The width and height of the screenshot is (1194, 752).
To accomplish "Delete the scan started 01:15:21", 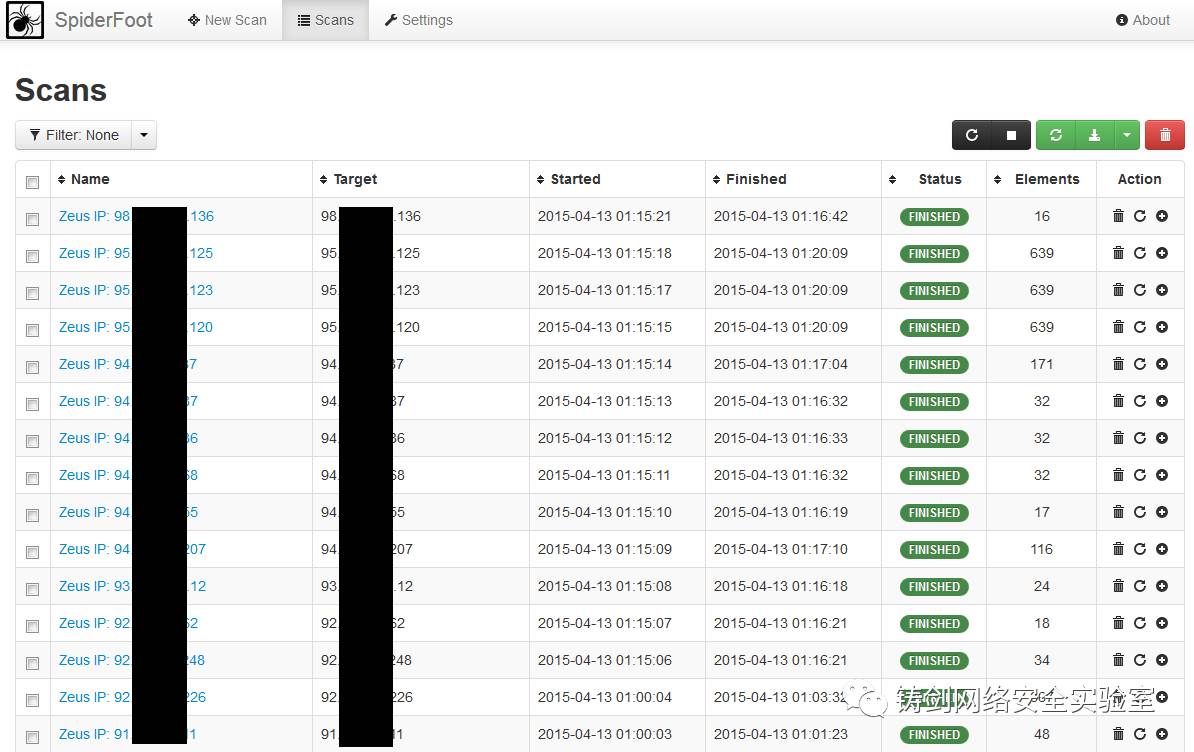I will [1118, 215].
